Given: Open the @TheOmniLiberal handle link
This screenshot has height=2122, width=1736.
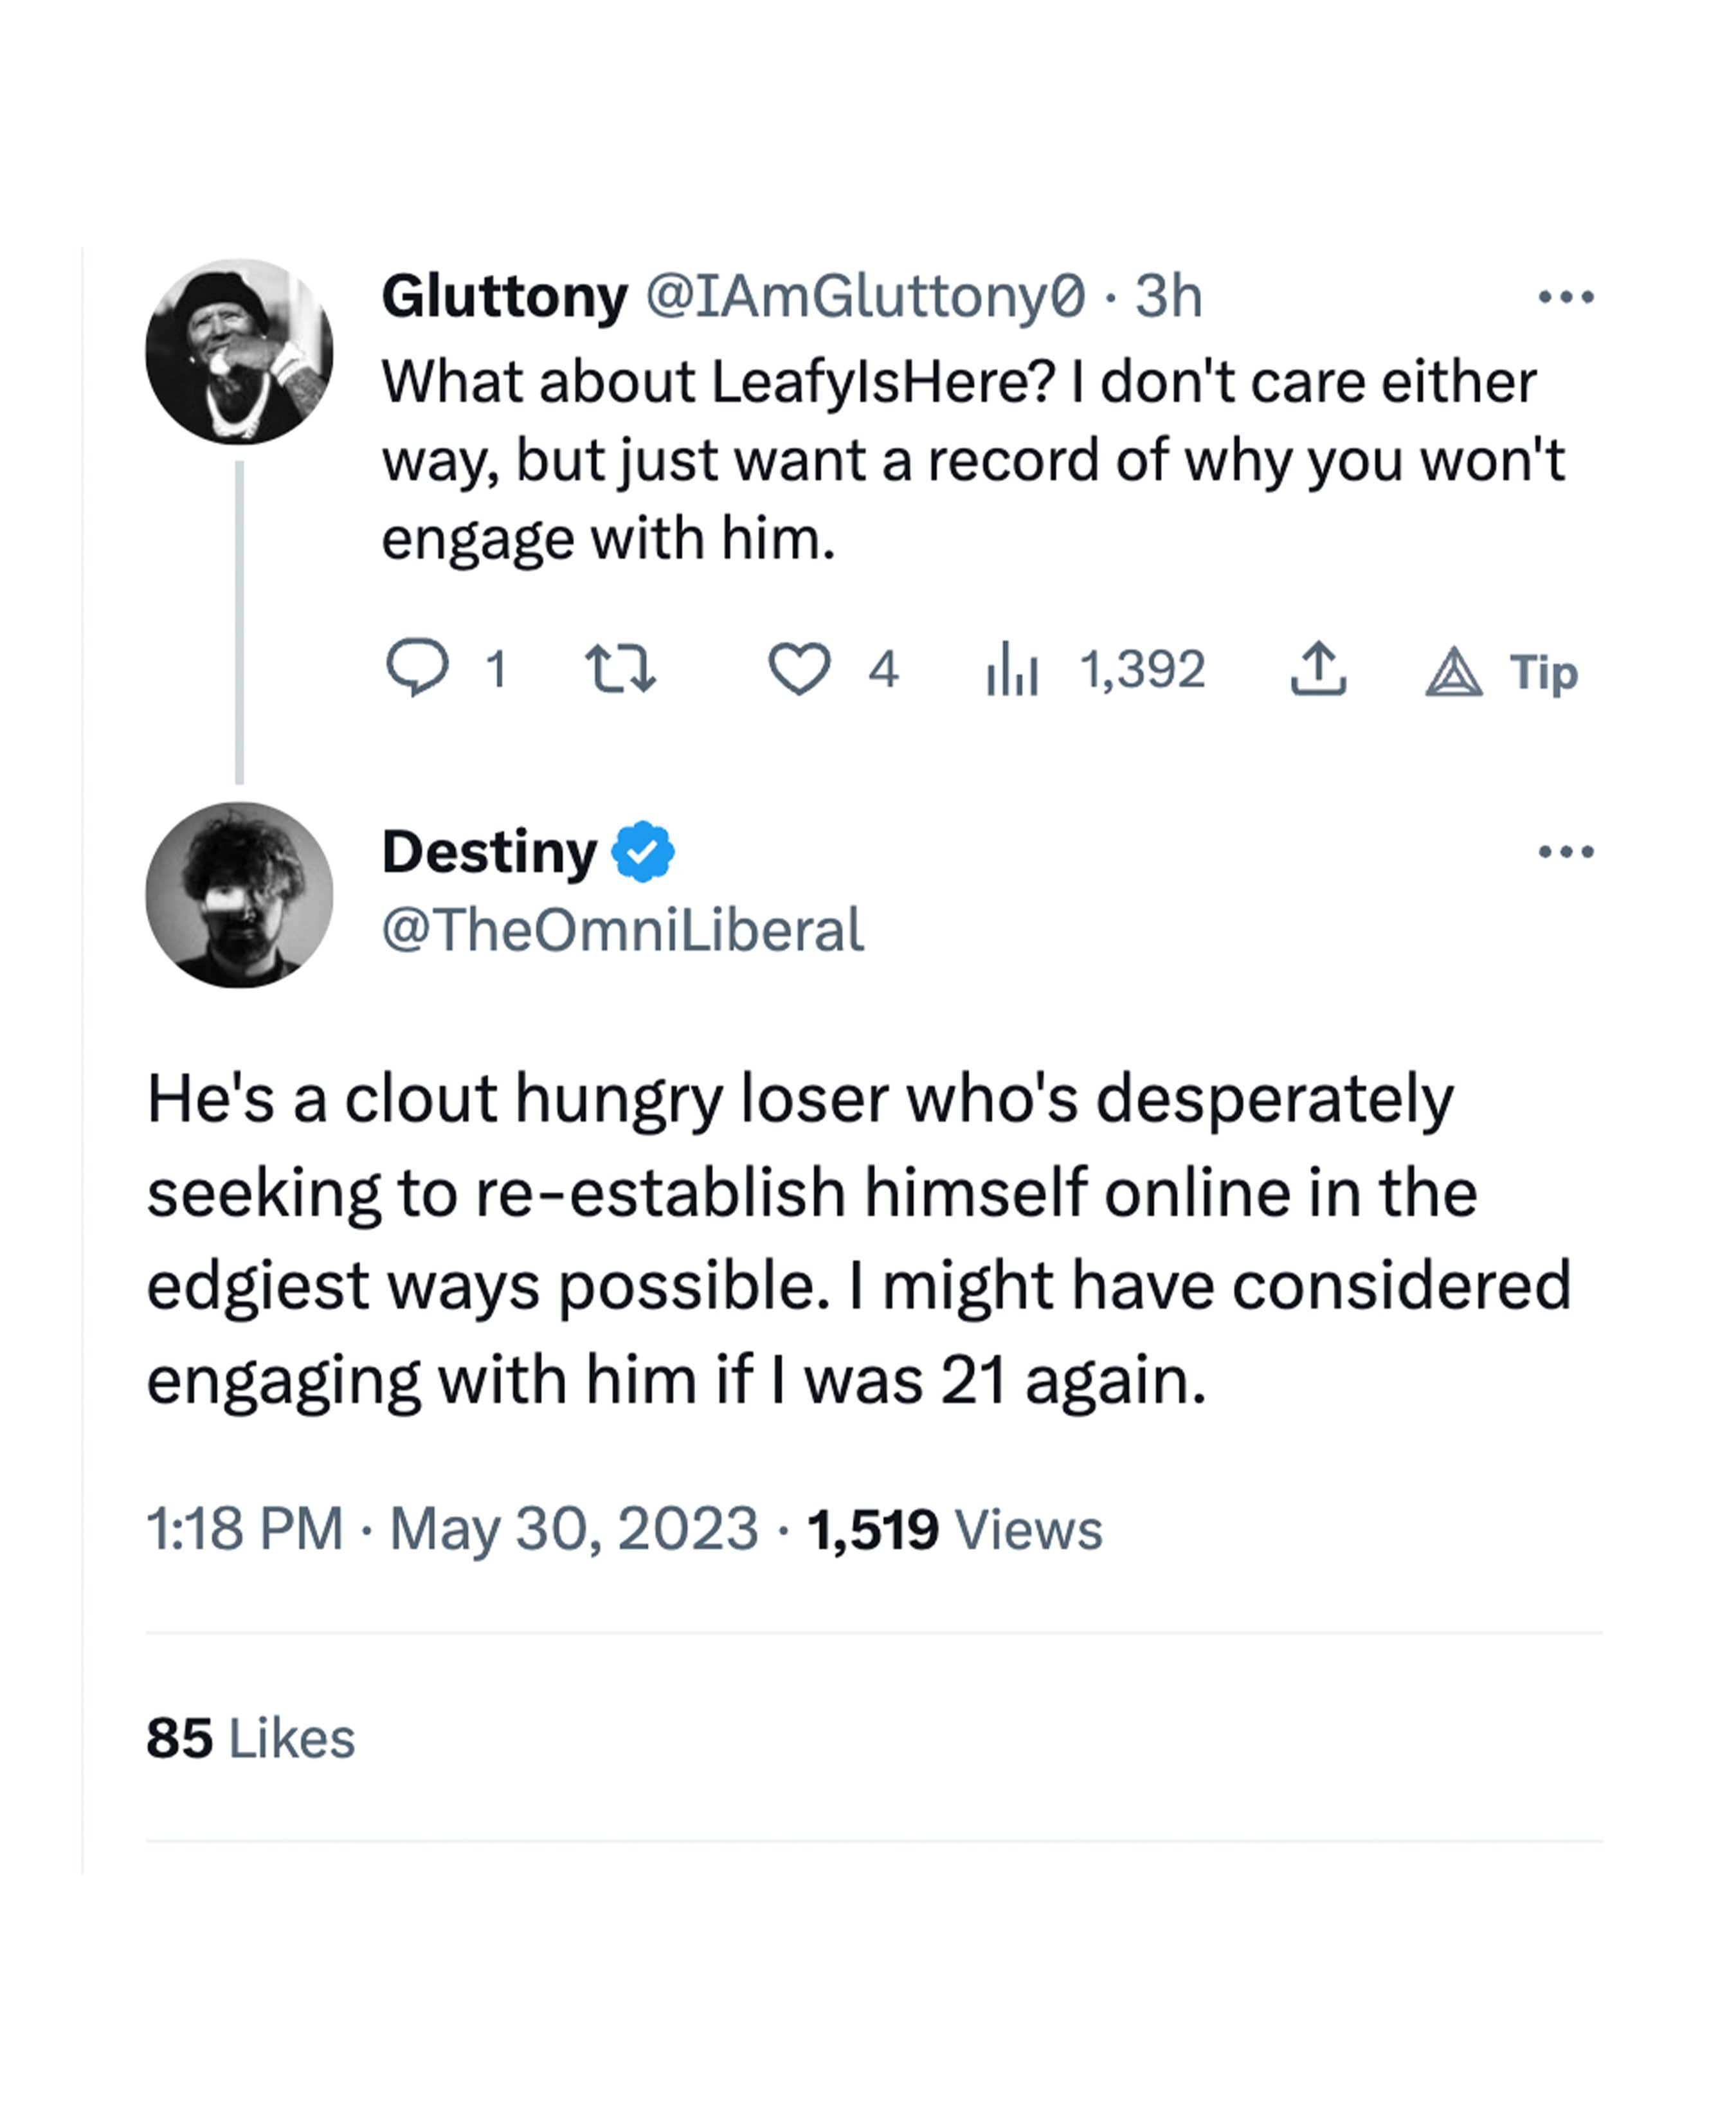Looking at the screenshot, I should [x=623, y=930].
